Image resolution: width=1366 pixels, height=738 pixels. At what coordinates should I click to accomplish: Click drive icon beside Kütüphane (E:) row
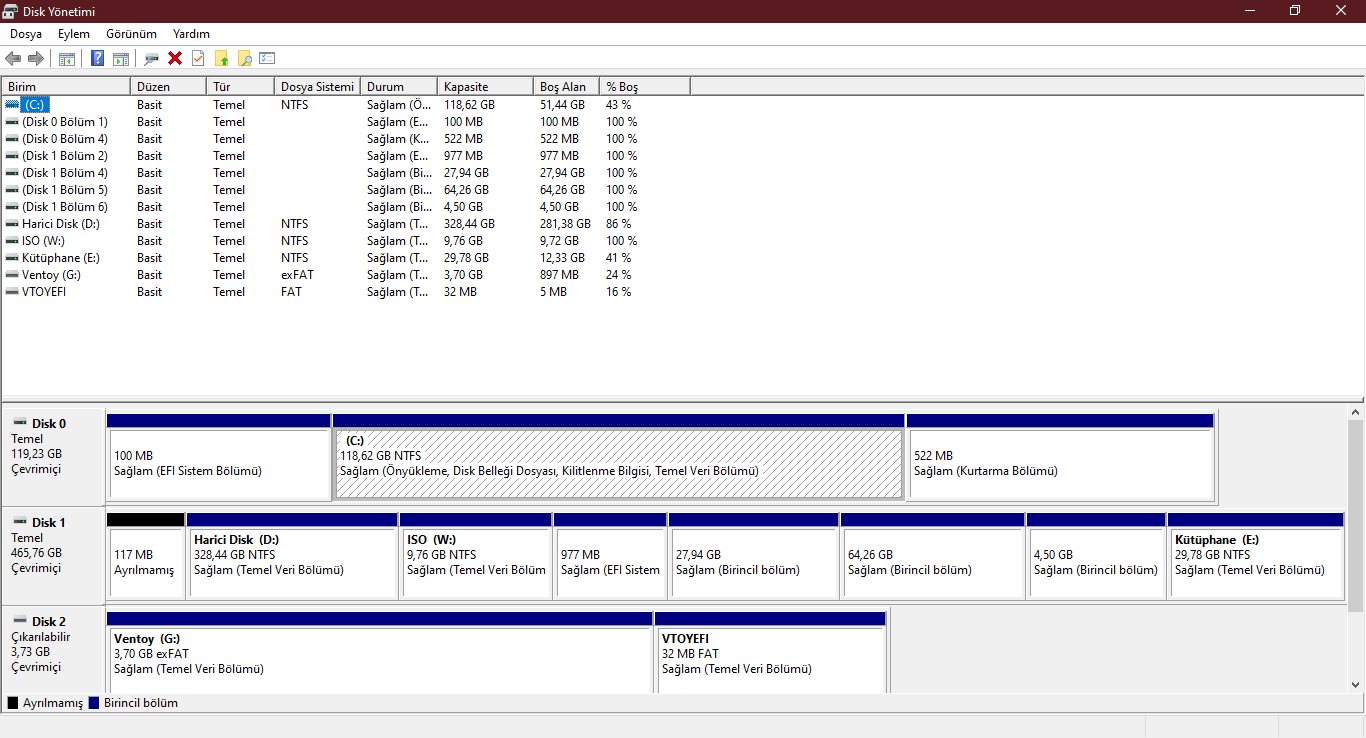coord(12,258)
